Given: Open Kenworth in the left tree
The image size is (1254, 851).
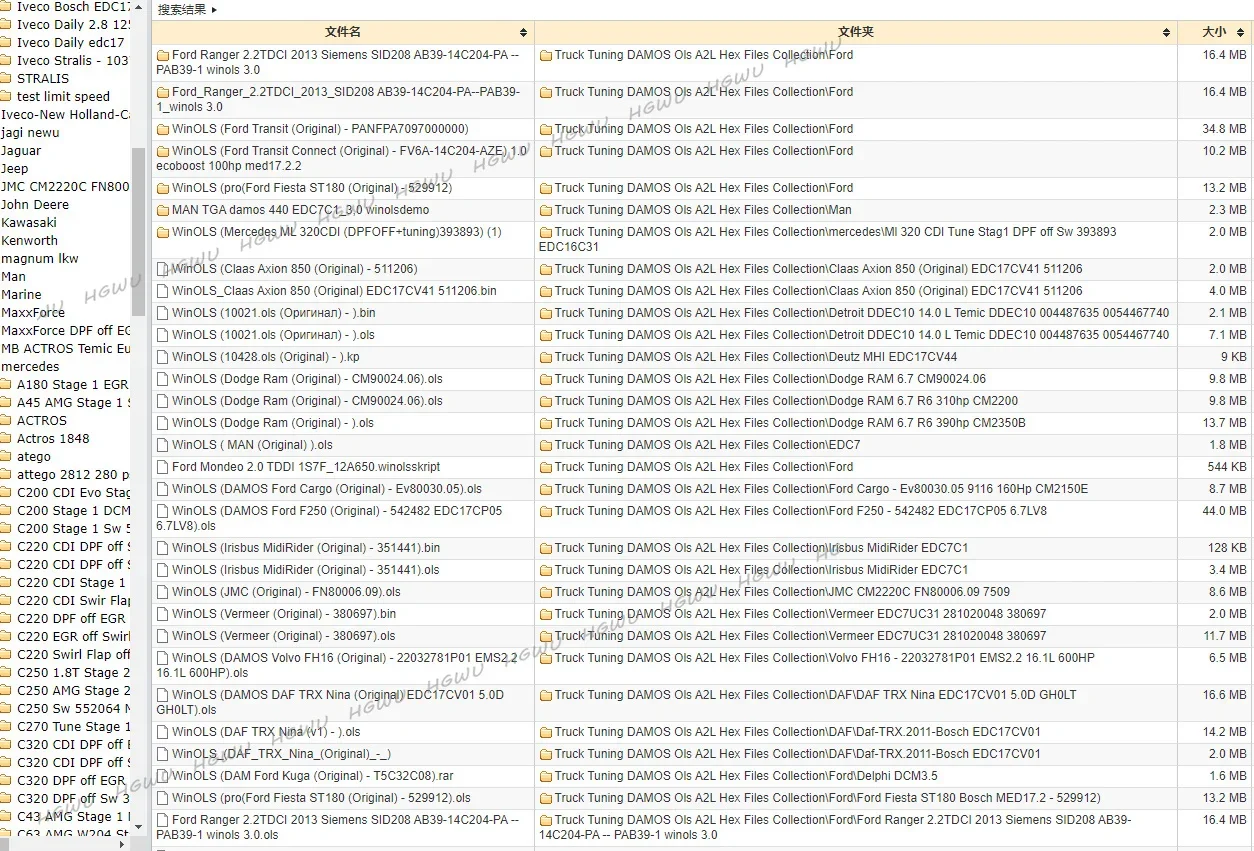Looking at the screenshot, I should [x=30, y=240].
